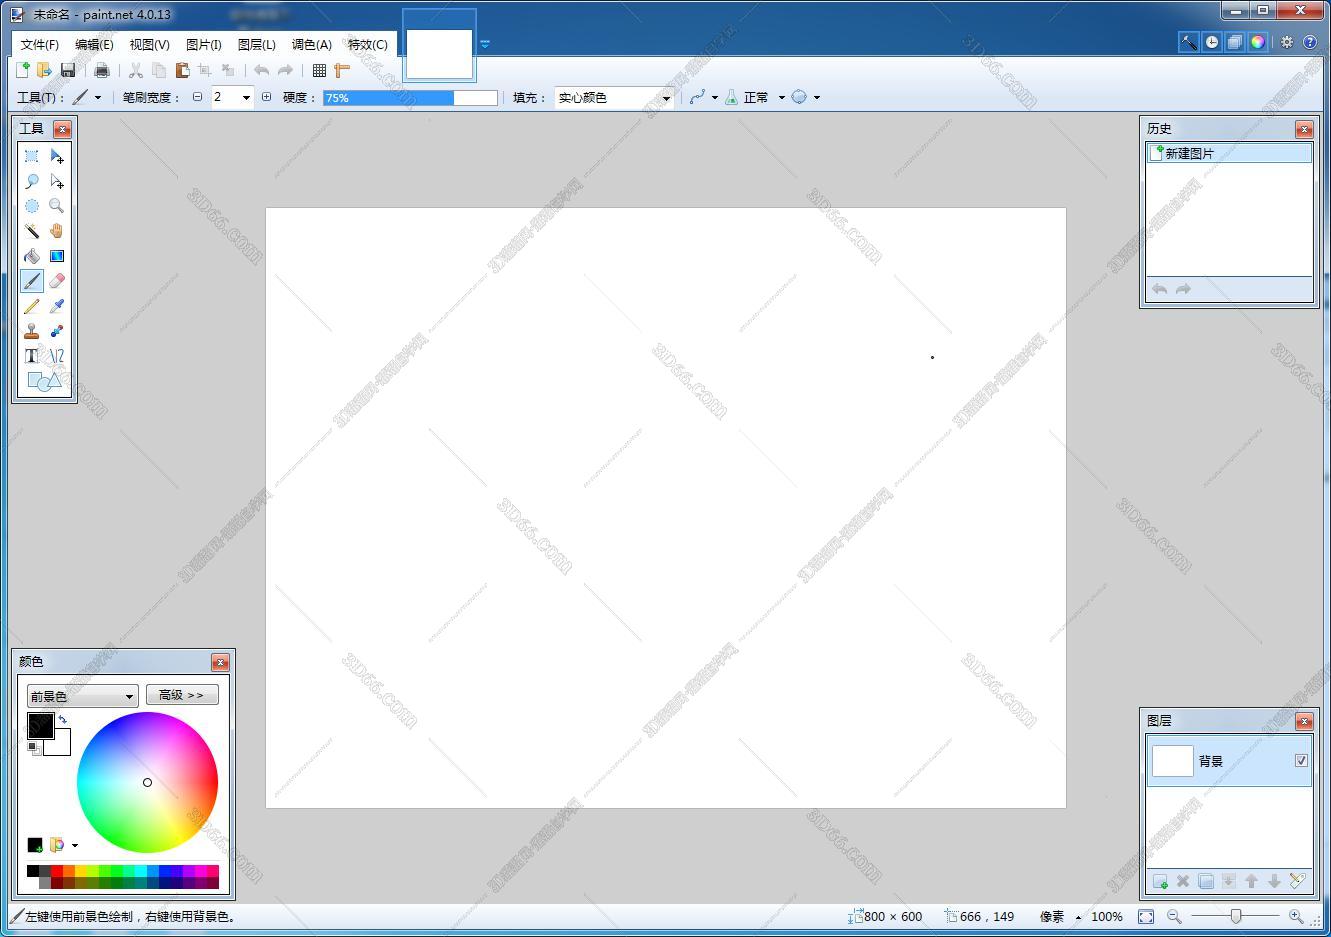This screenshot has height=937, width=1331.
Task: Choose the Color Picker eyedropper tool
Action: click(x=57, y=306)
